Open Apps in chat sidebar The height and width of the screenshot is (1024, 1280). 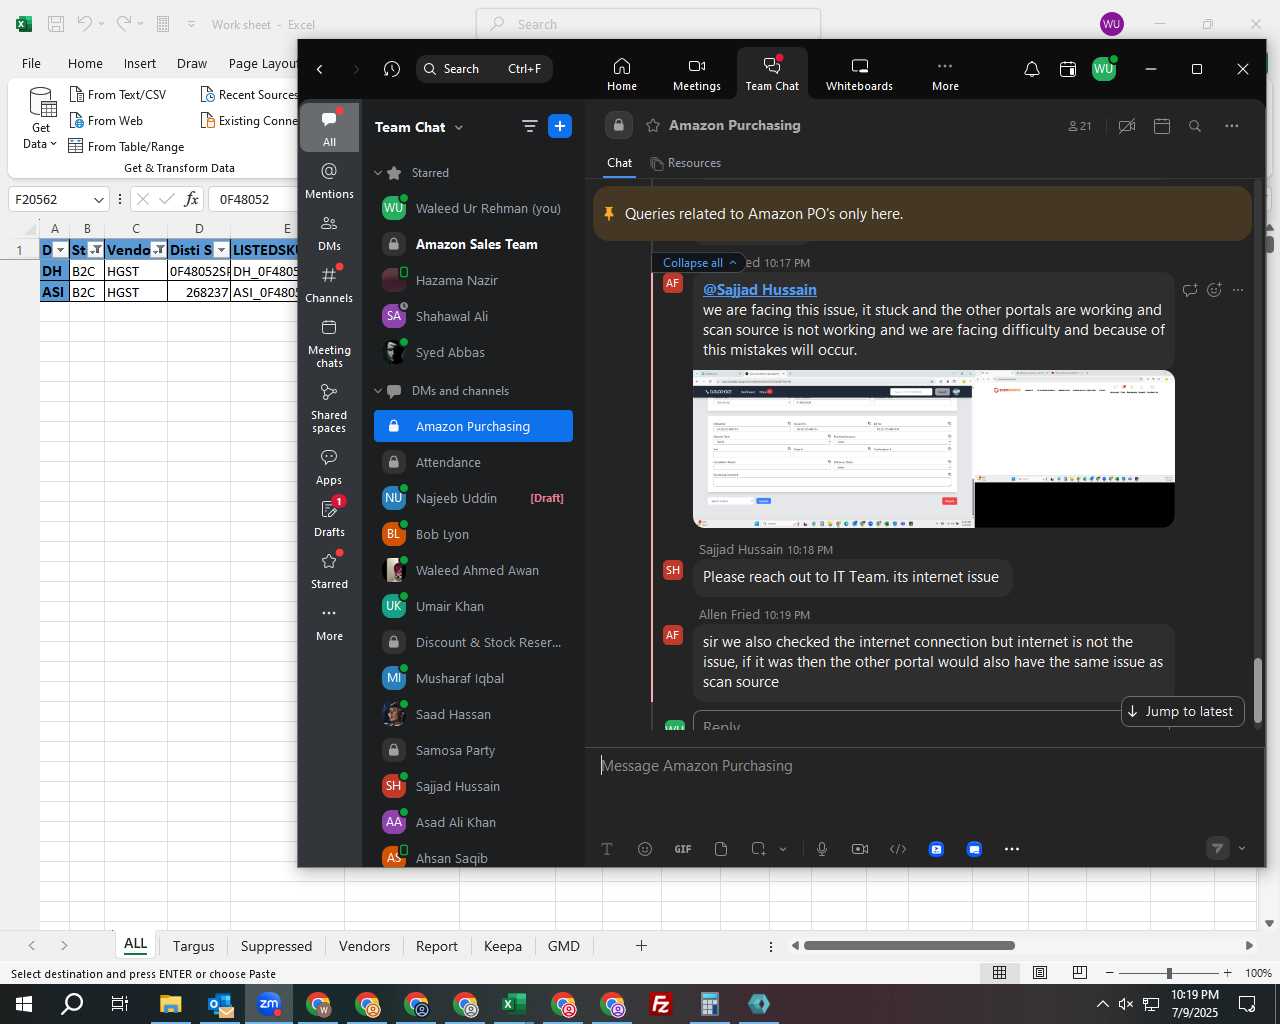click(x=329, y=466)
